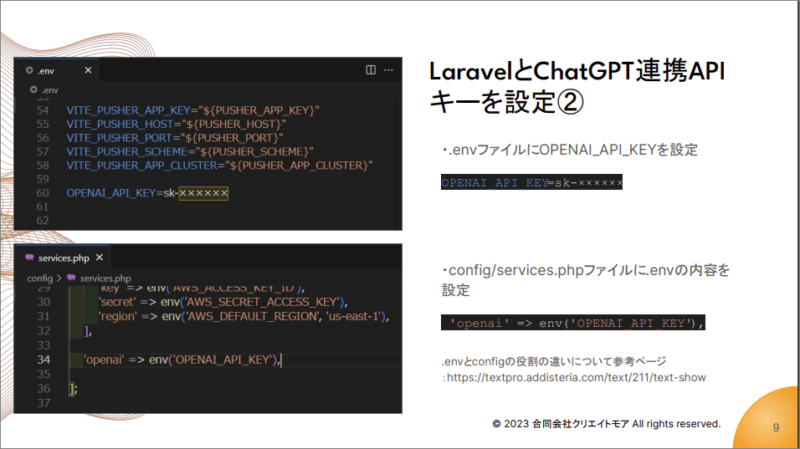Click the config breadcrumb folder
The width and height of the screenshot is (800, 449).
[40, 278]
